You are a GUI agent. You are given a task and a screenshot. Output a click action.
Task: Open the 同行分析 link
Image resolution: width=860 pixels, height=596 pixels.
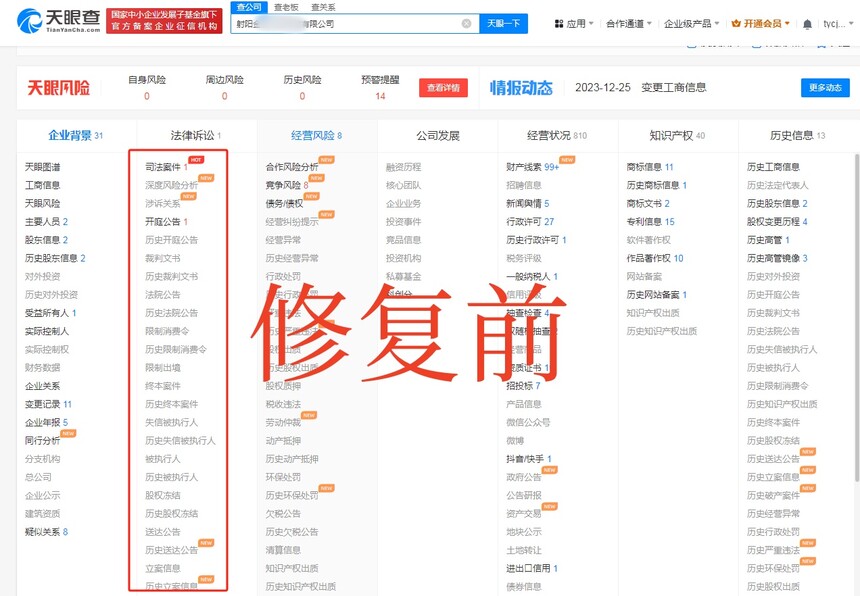pyautogui.click(x=43, y=440)
